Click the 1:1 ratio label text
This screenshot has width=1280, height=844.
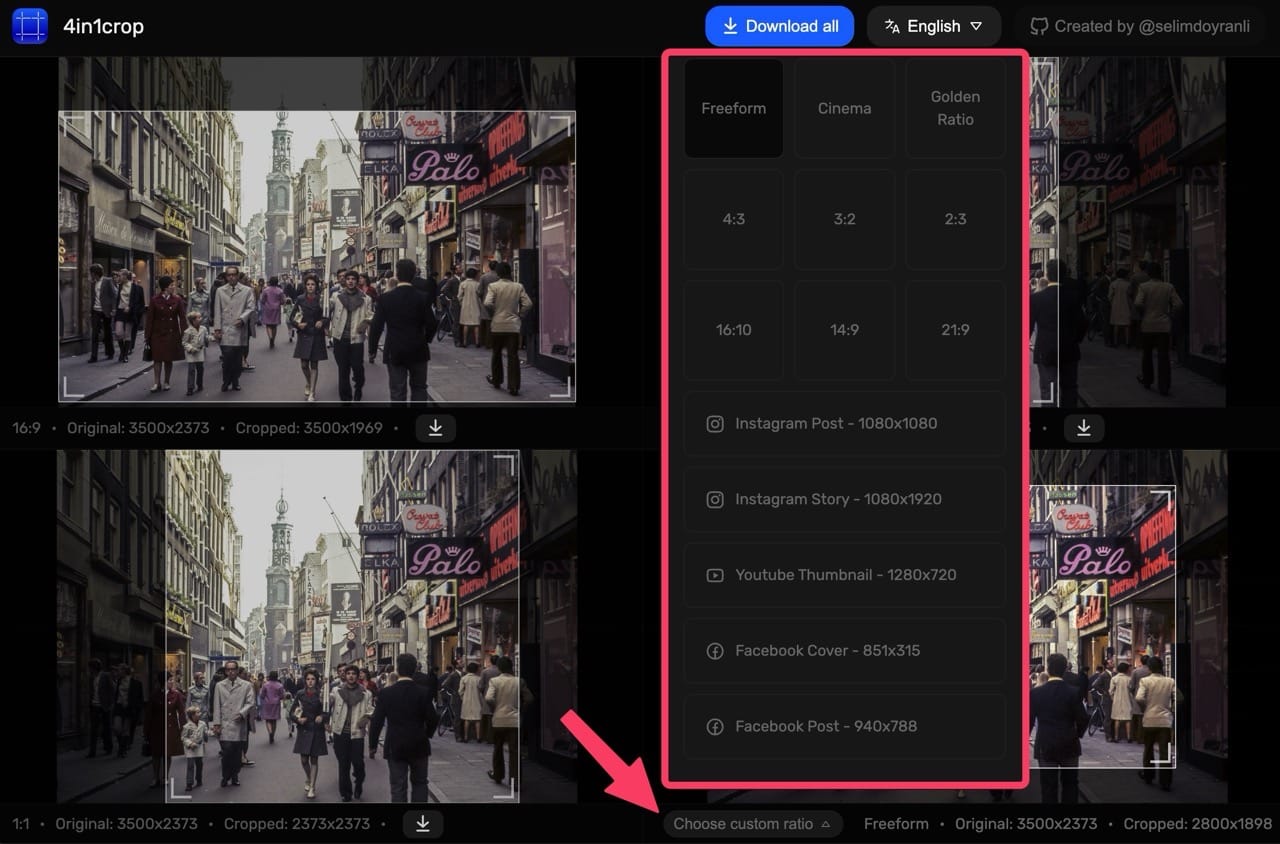tap(21, 824)
